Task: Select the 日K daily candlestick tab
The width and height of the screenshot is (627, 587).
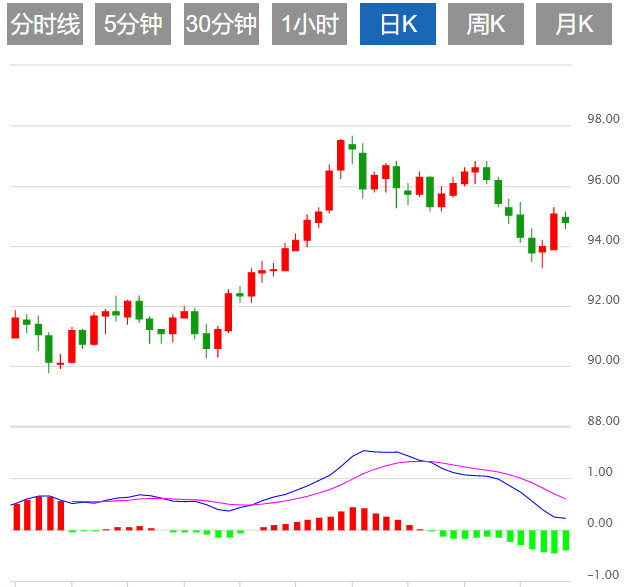Action: click(397, 25)
